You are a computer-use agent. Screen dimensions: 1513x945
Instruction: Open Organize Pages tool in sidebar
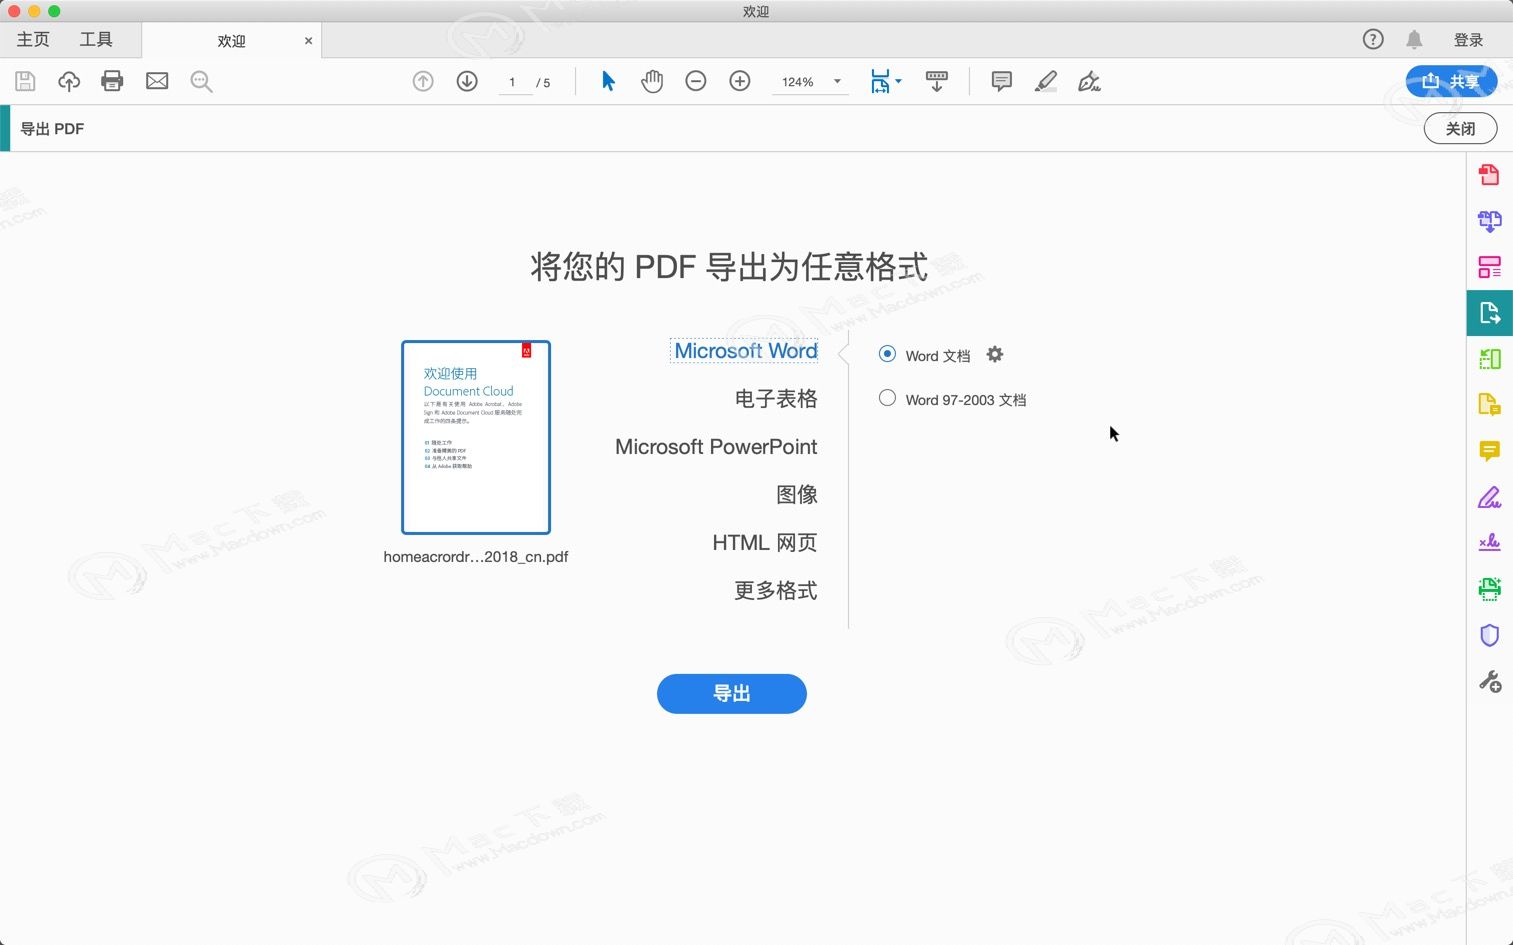(x=1489, y=267)
